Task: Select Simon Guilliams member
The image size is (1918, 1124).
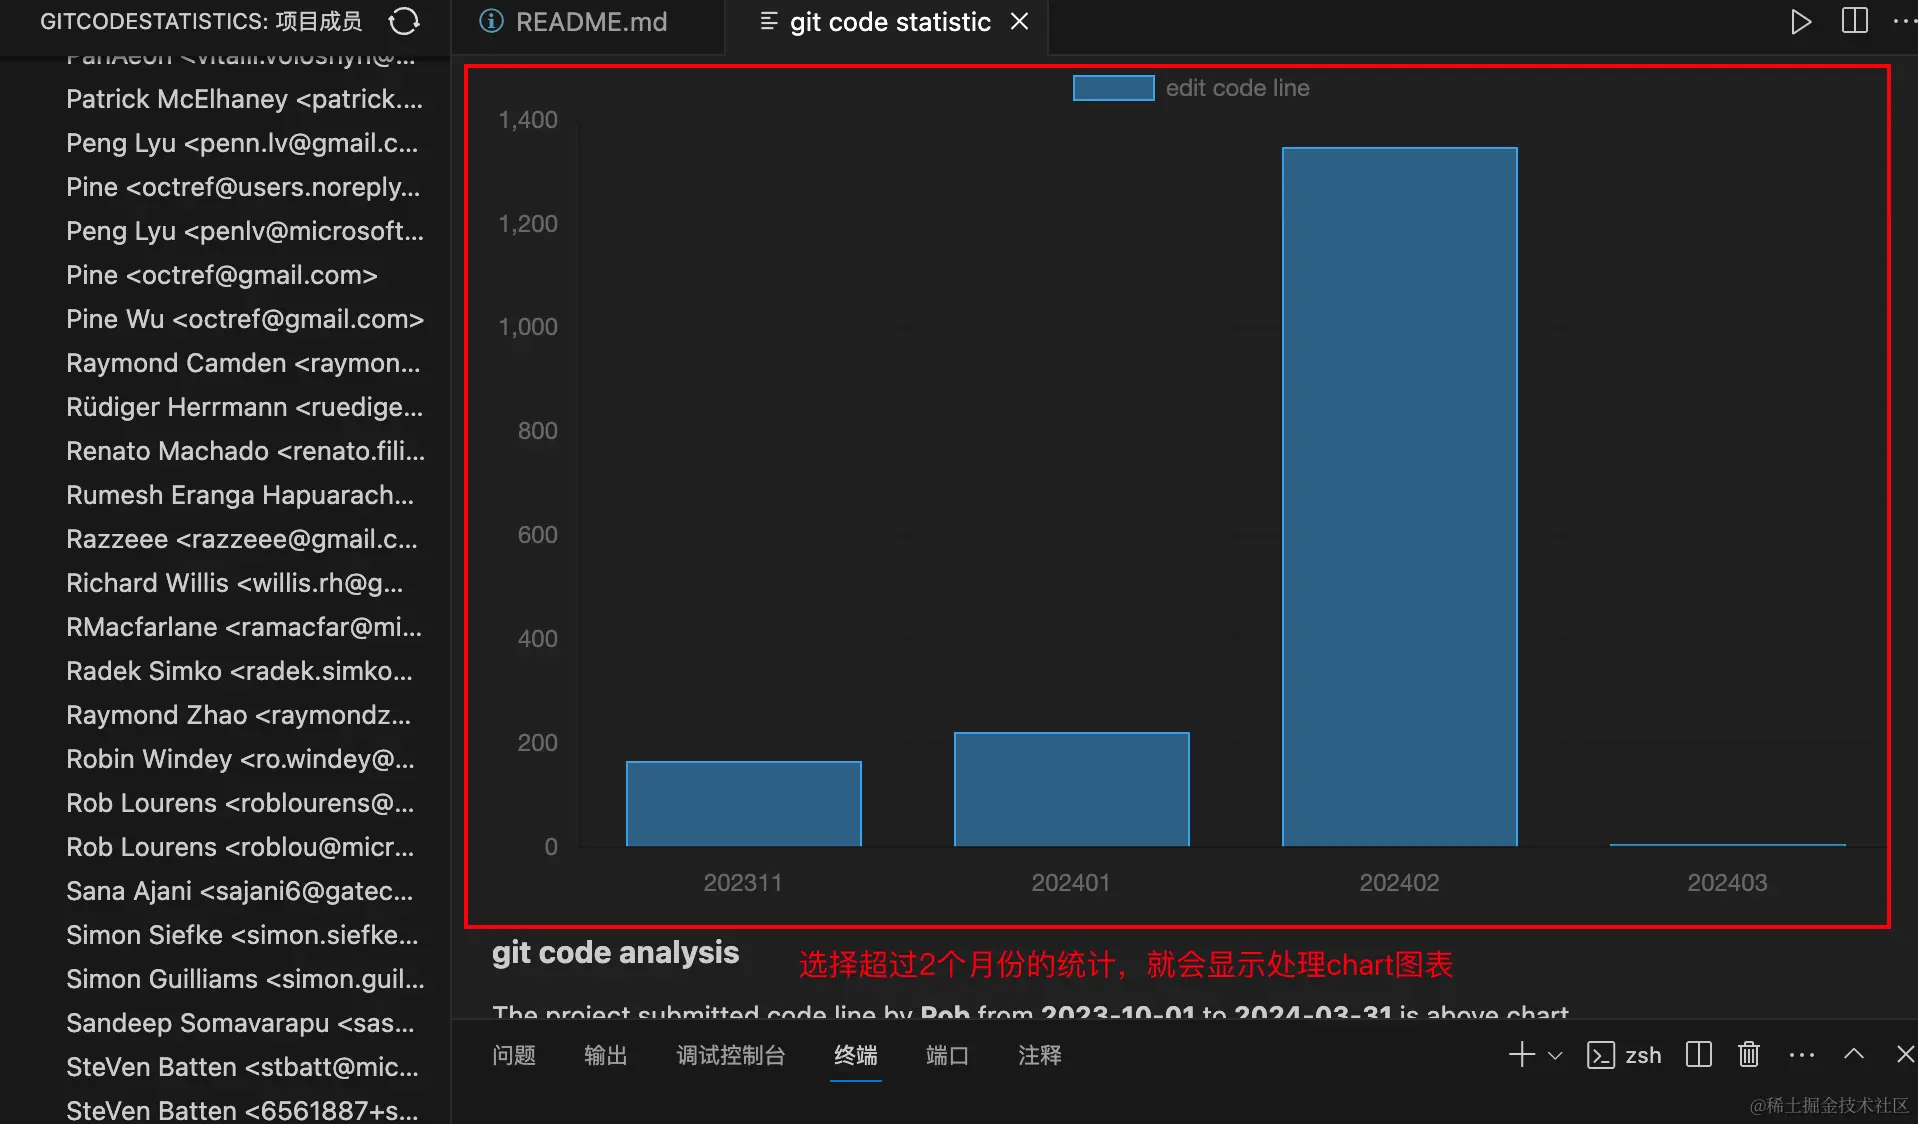Action: [225, 979]
